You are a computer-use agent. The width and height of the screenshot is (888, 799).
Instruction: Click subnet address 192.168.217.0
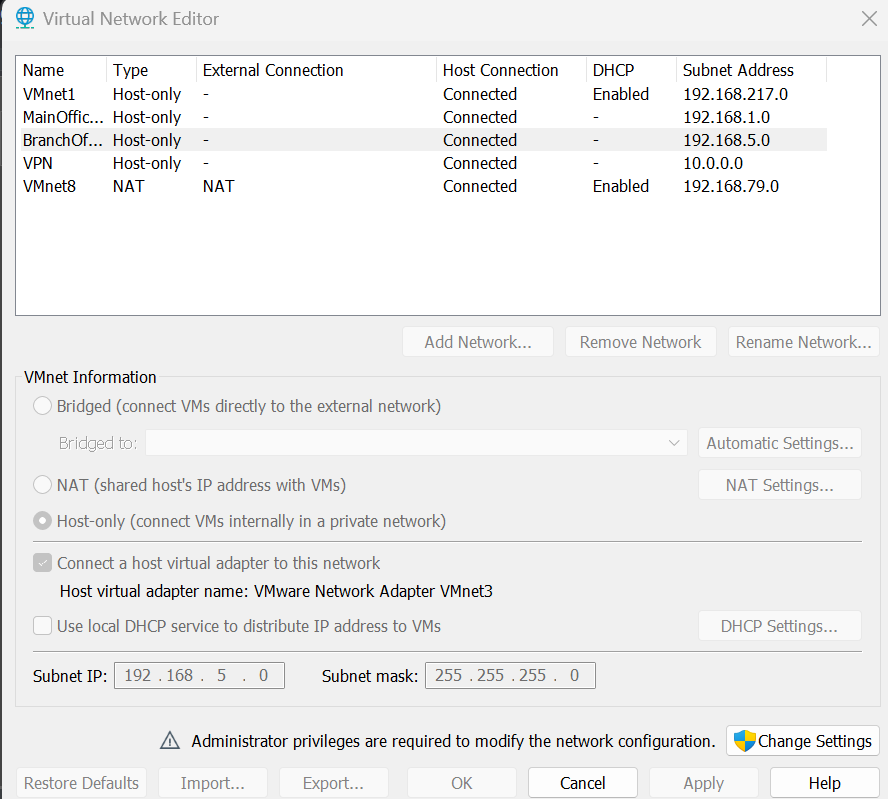point(735,94)
